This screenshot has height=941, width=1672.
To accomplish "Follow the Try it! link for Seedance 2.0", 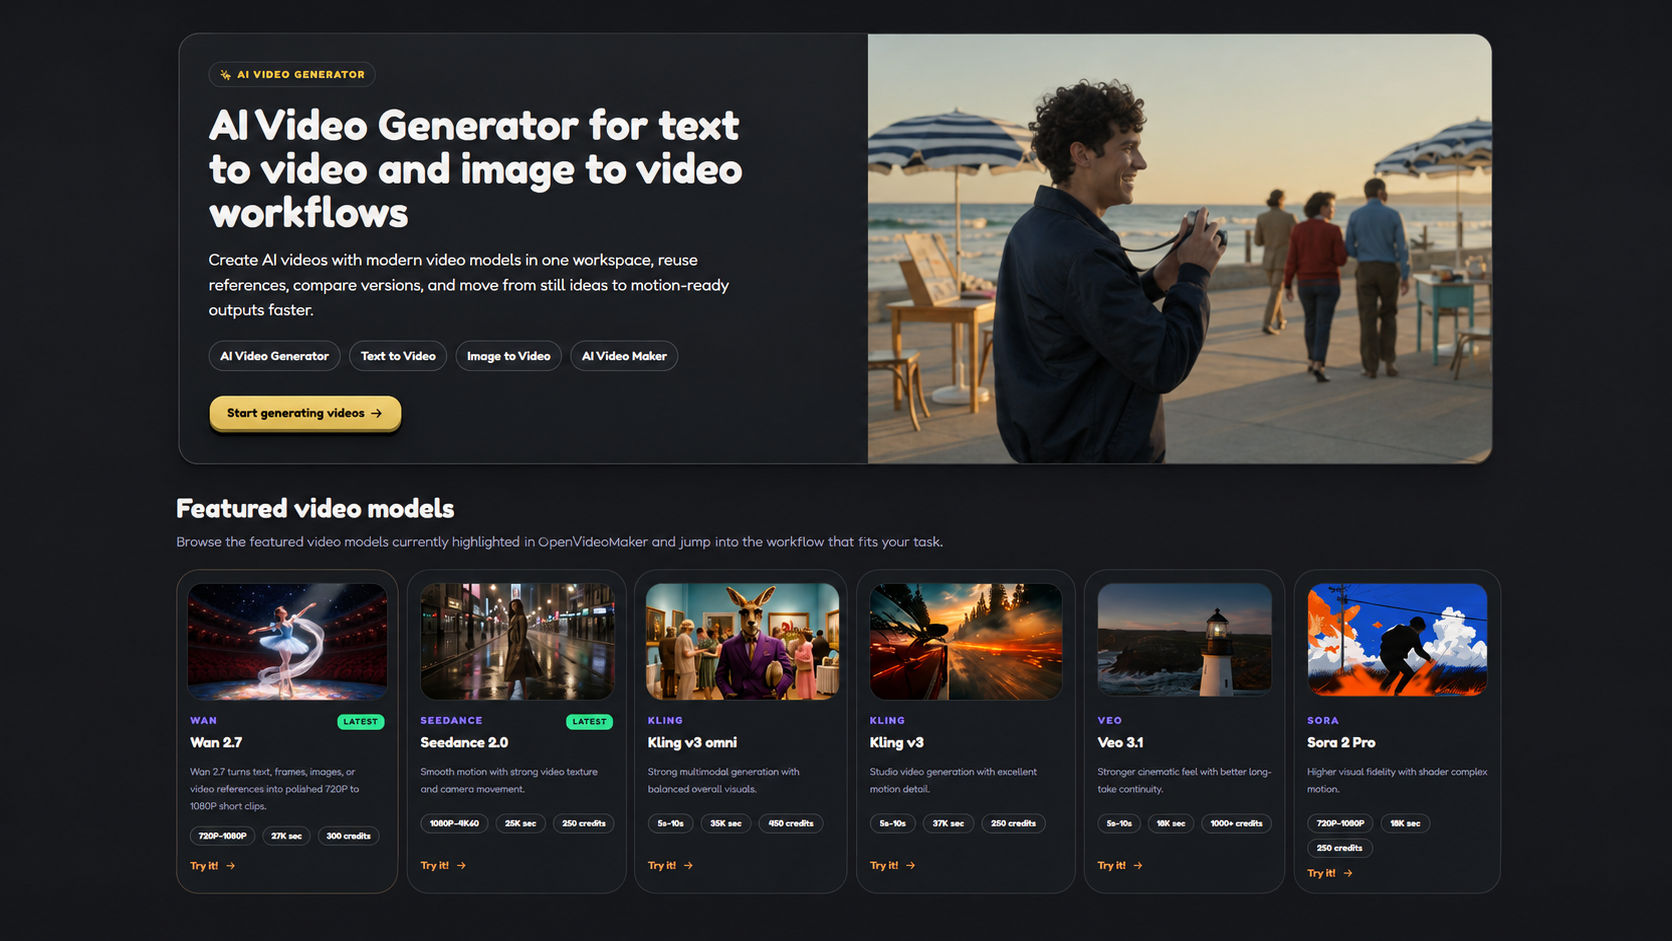I will pyautogui.click(x=443, y=866).
